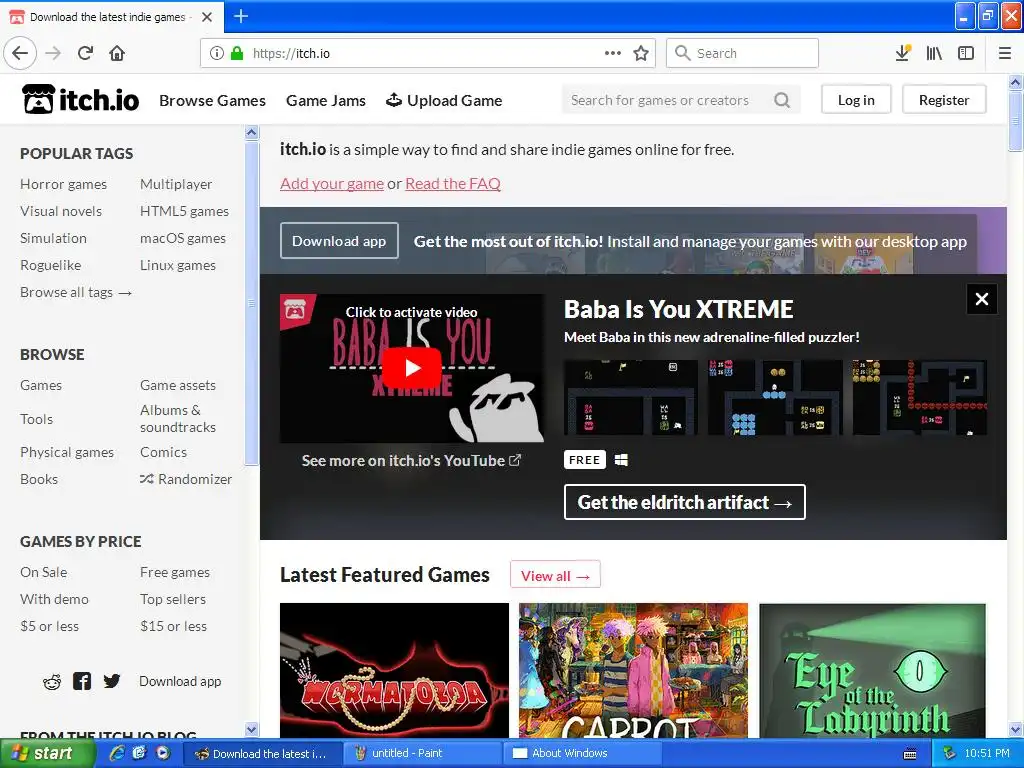
Task: Open the Firefox downloads arrow icon
Action: click(903, 53)
